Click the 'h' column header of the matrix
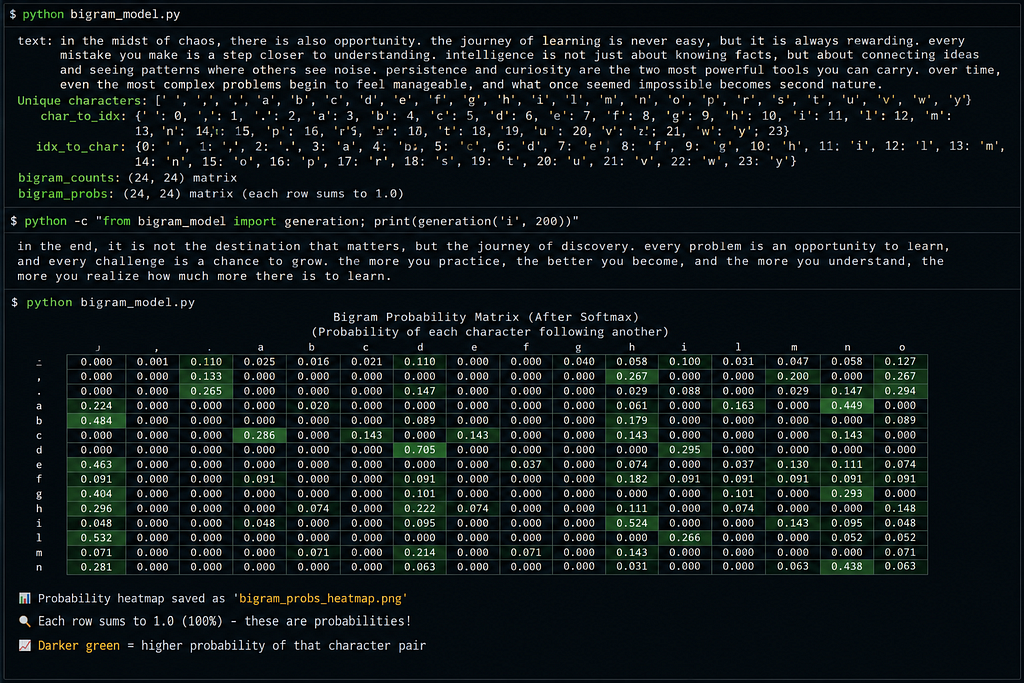 click(x=632, y=347)
